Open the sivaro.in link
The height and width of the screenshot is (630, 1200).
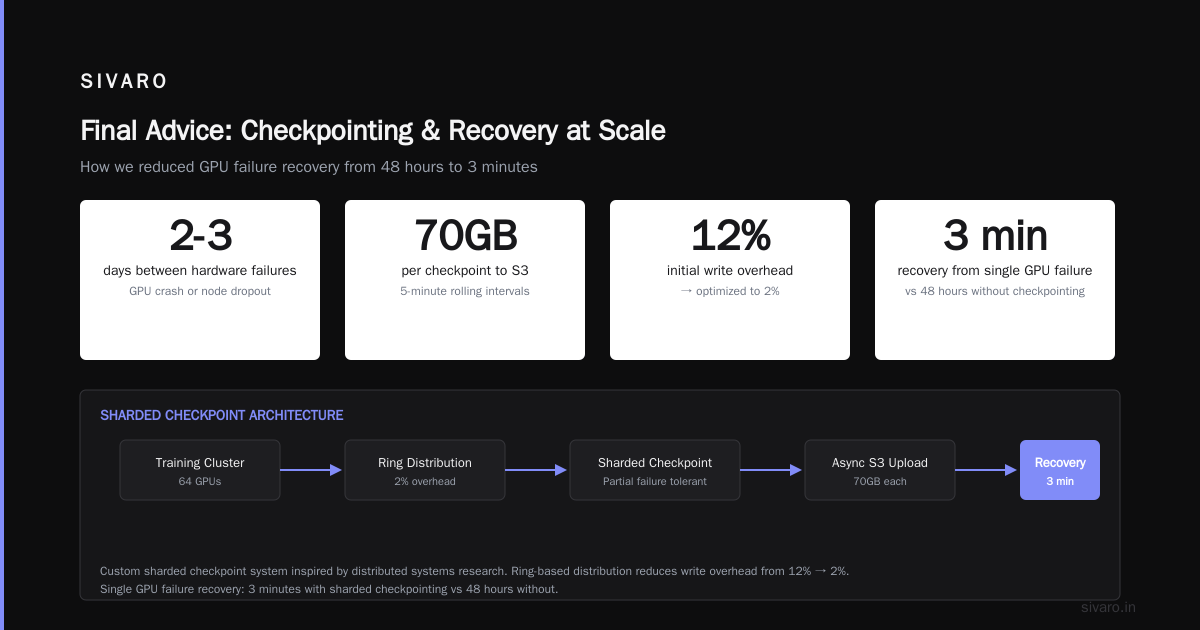(1109, 607)
